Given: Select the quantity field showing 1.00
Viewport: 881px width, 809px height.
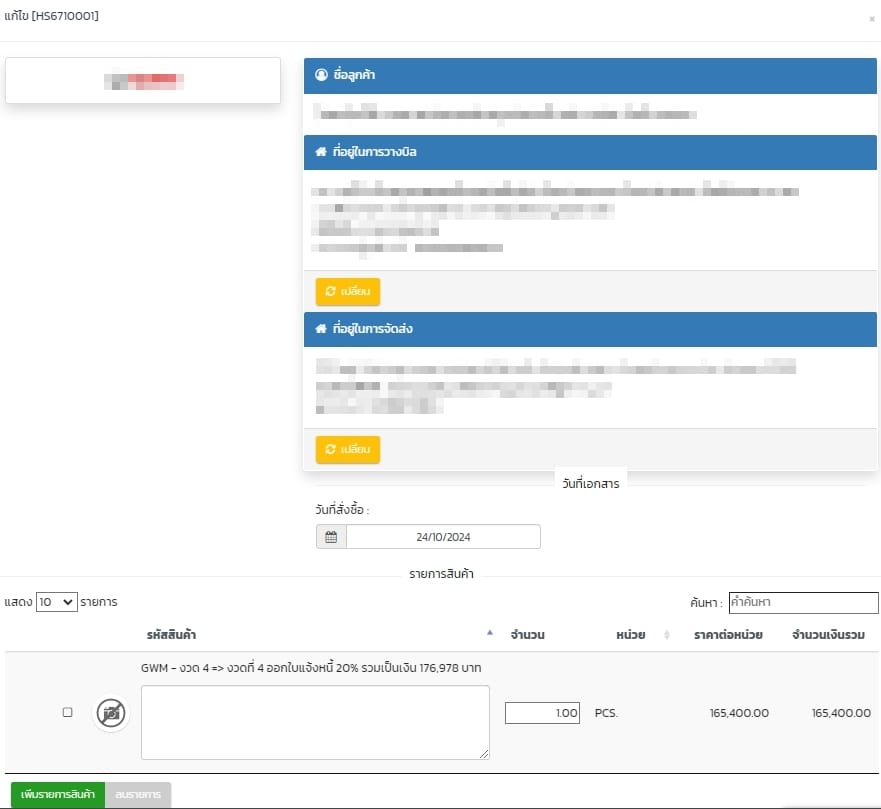Looking at the screenshot, I should pos(542,713).
